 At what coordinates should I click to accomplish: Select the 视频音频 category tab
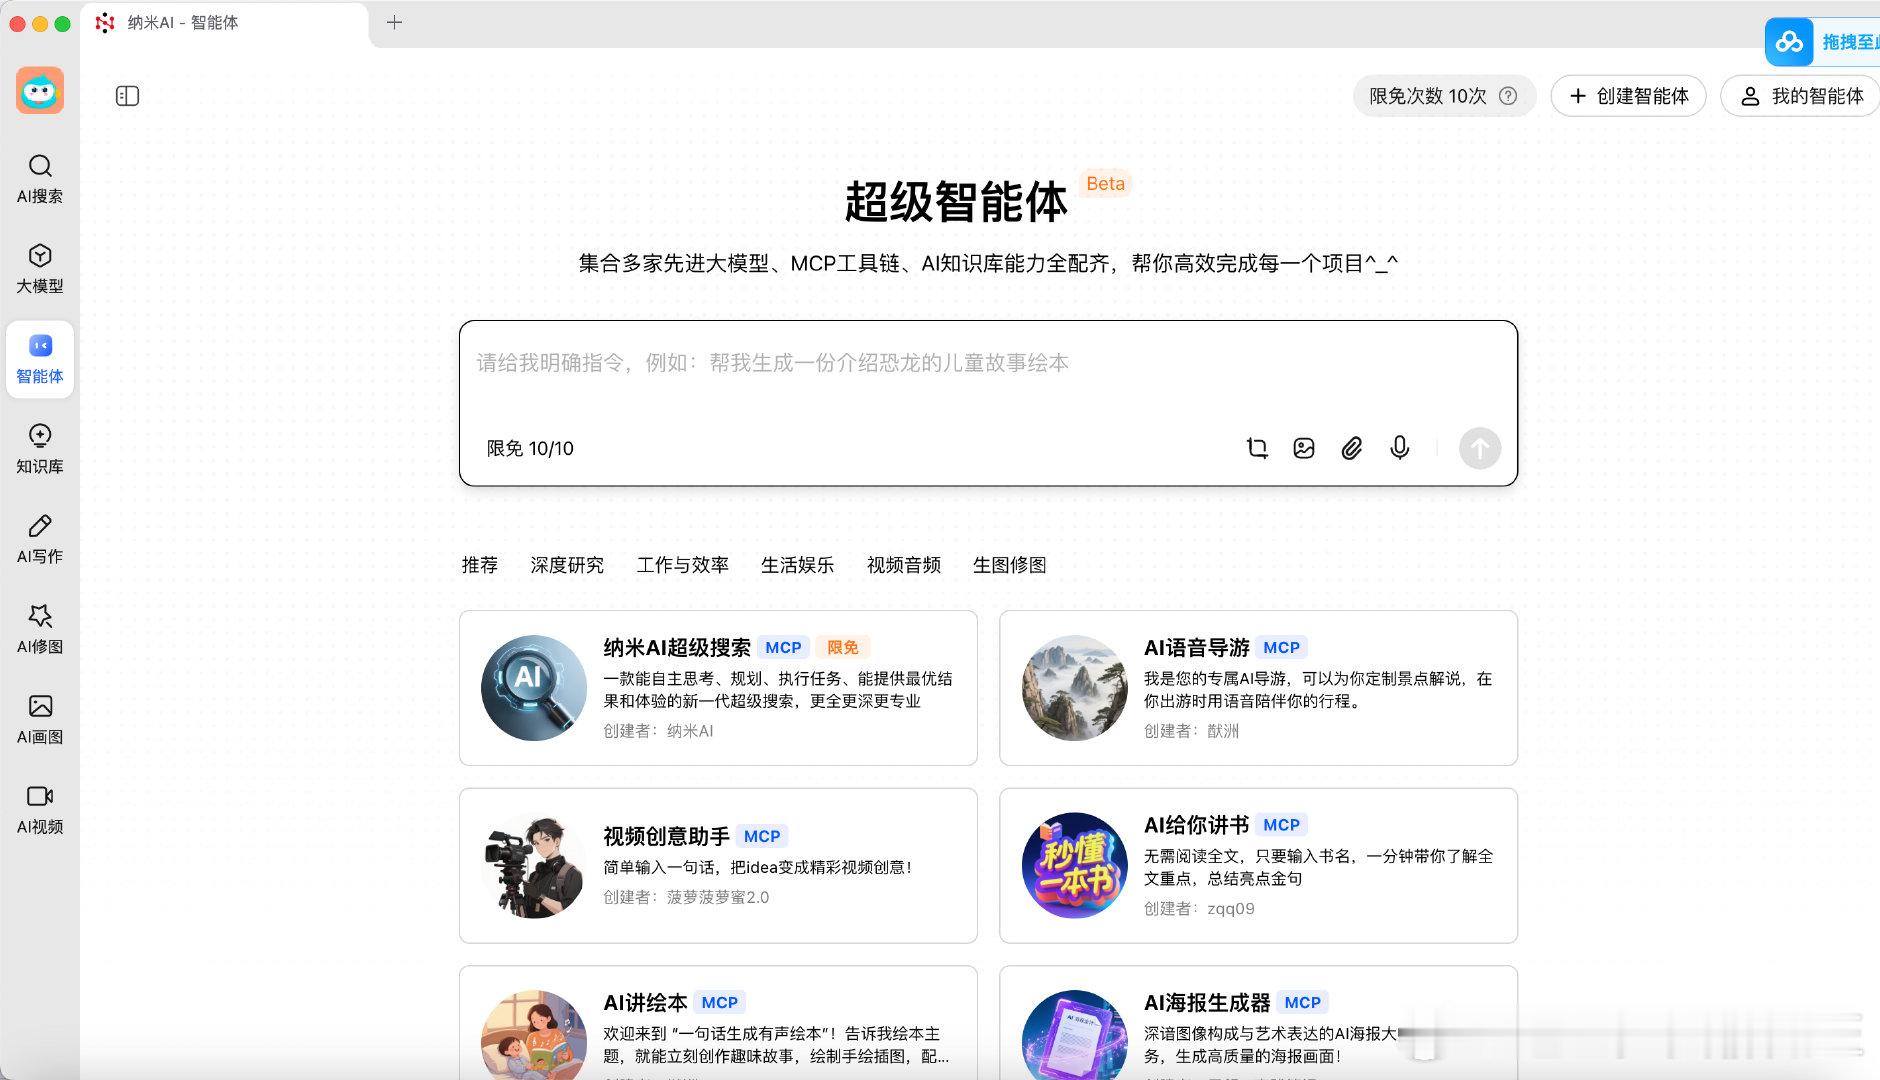[904, 565]
